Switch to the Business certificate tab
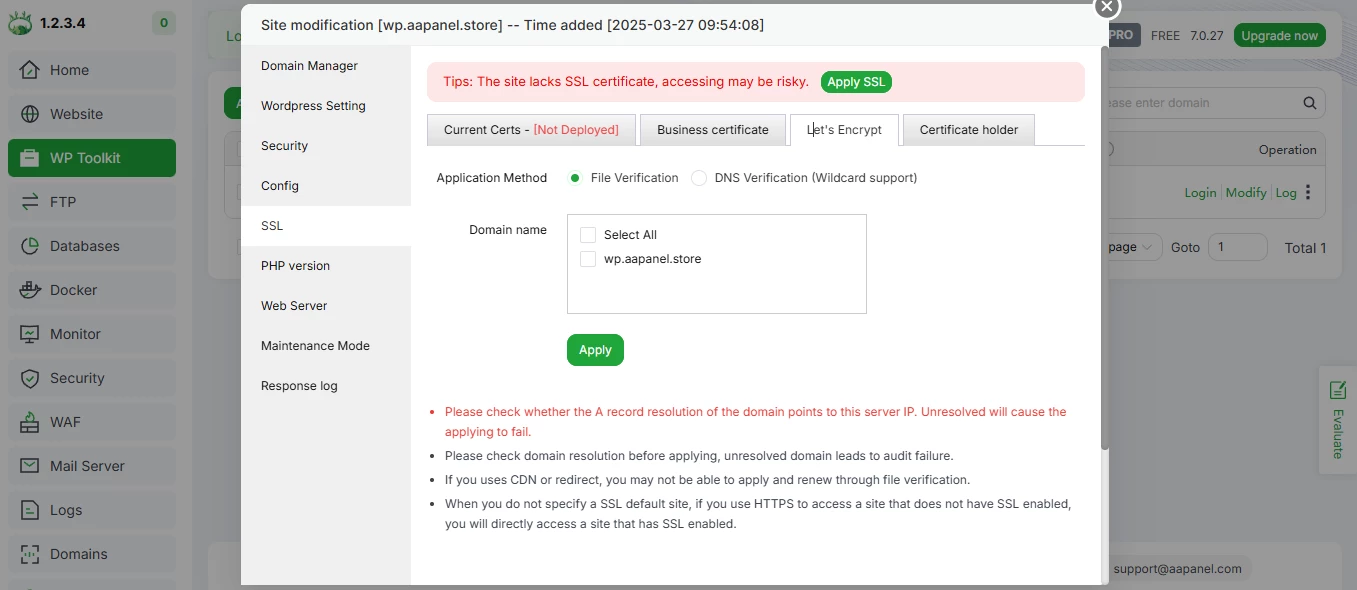This screenshot has width=1357, height=590. pyautogui.click(x=712, y=129)
